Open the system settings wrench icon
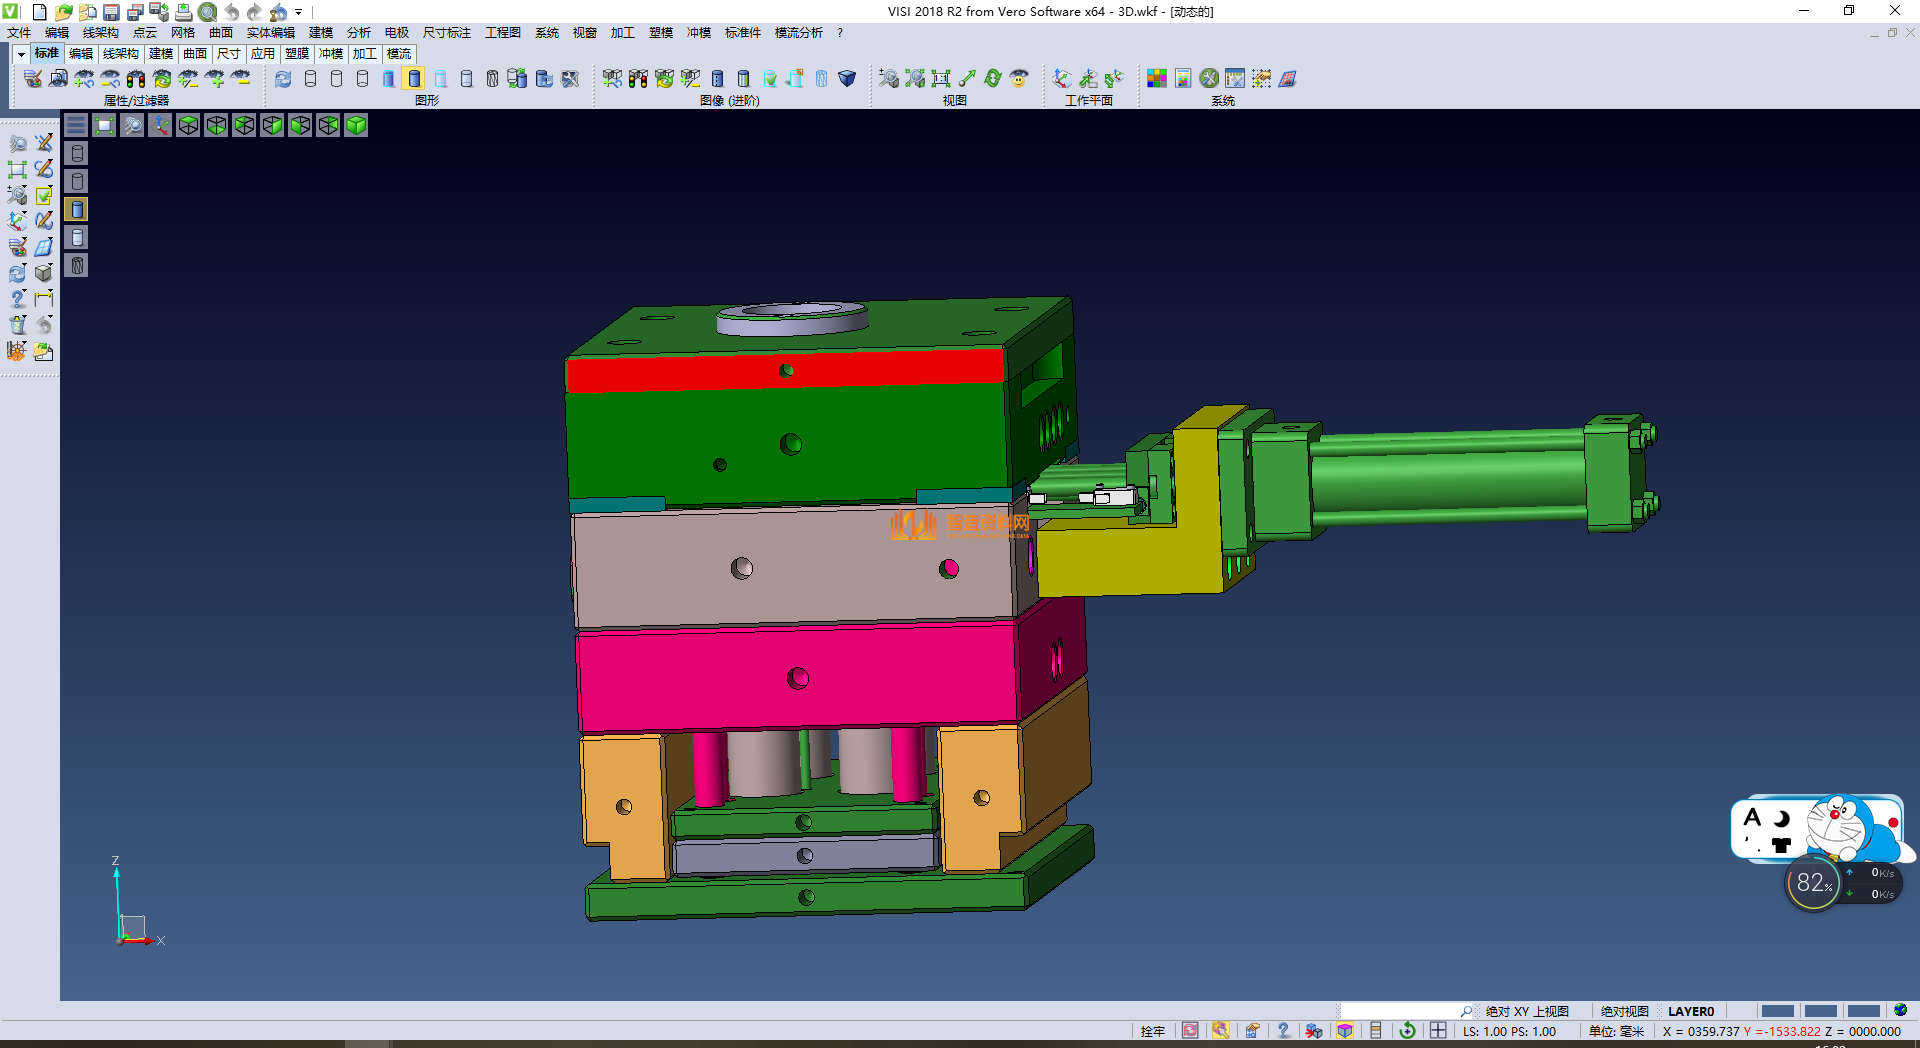Screen dimensions: 1920x1048 [1209, 79]
